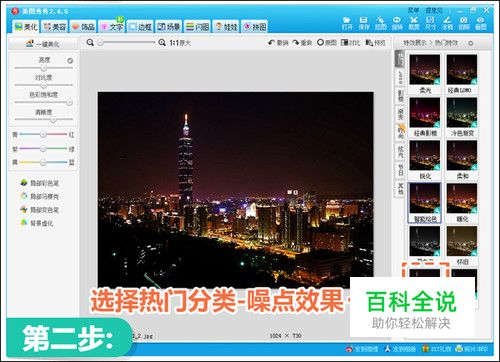Click the 1:1 原大 actual size button

click(180, 43)
